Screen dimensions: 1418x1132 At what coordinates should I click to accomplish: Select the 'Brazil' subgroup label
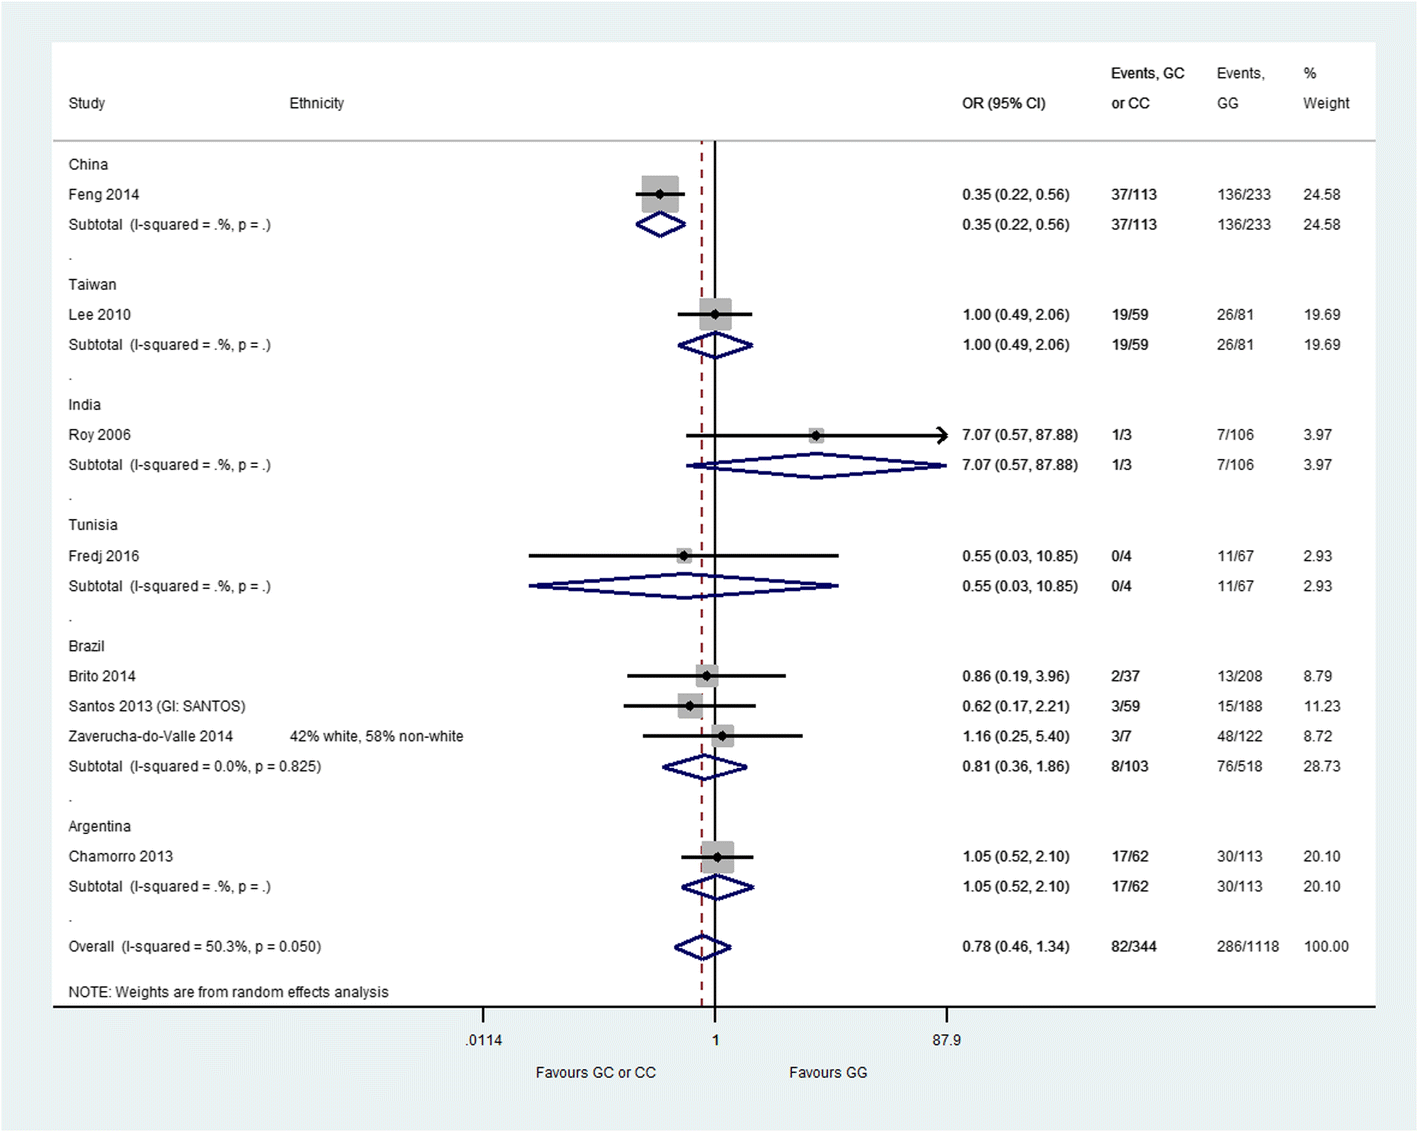pyautogui.click(x=86, y=646)
